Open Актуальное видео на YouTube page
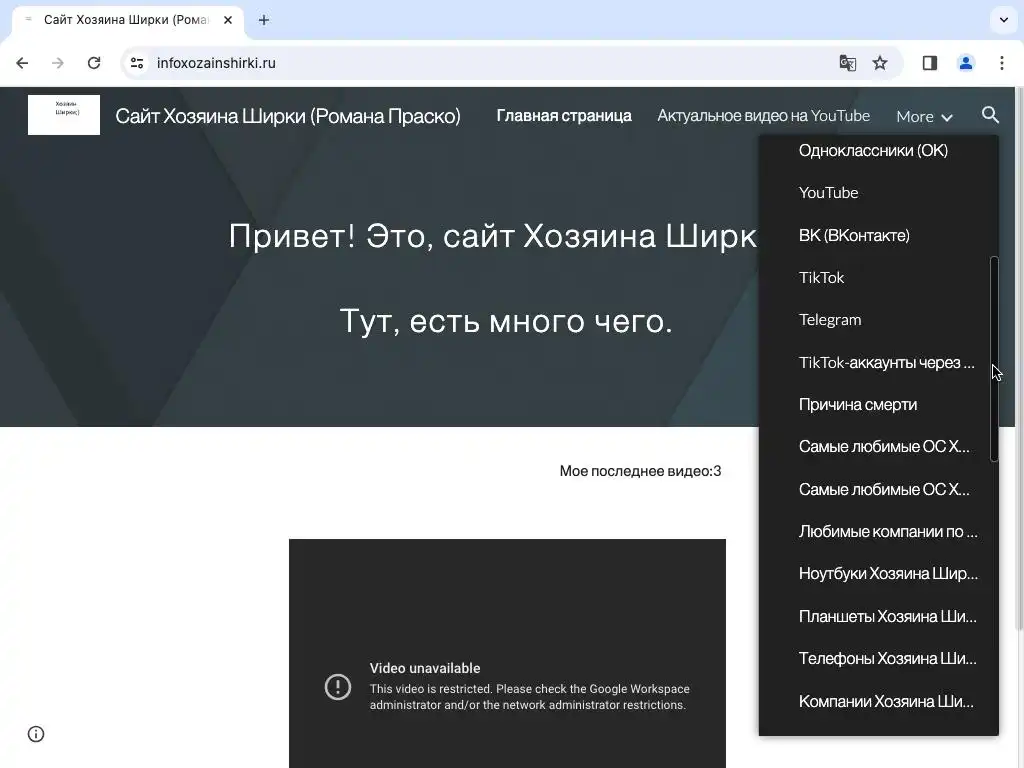1024x768 pixels. point(763,116)
